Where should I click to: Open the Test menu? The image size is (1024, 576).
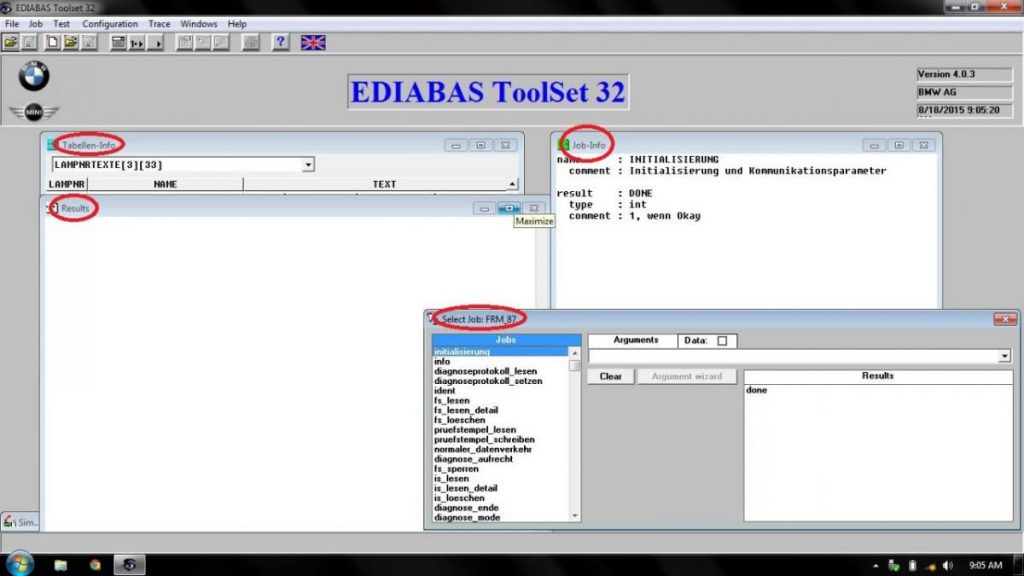pyautogui.click(x=61, y=24)
